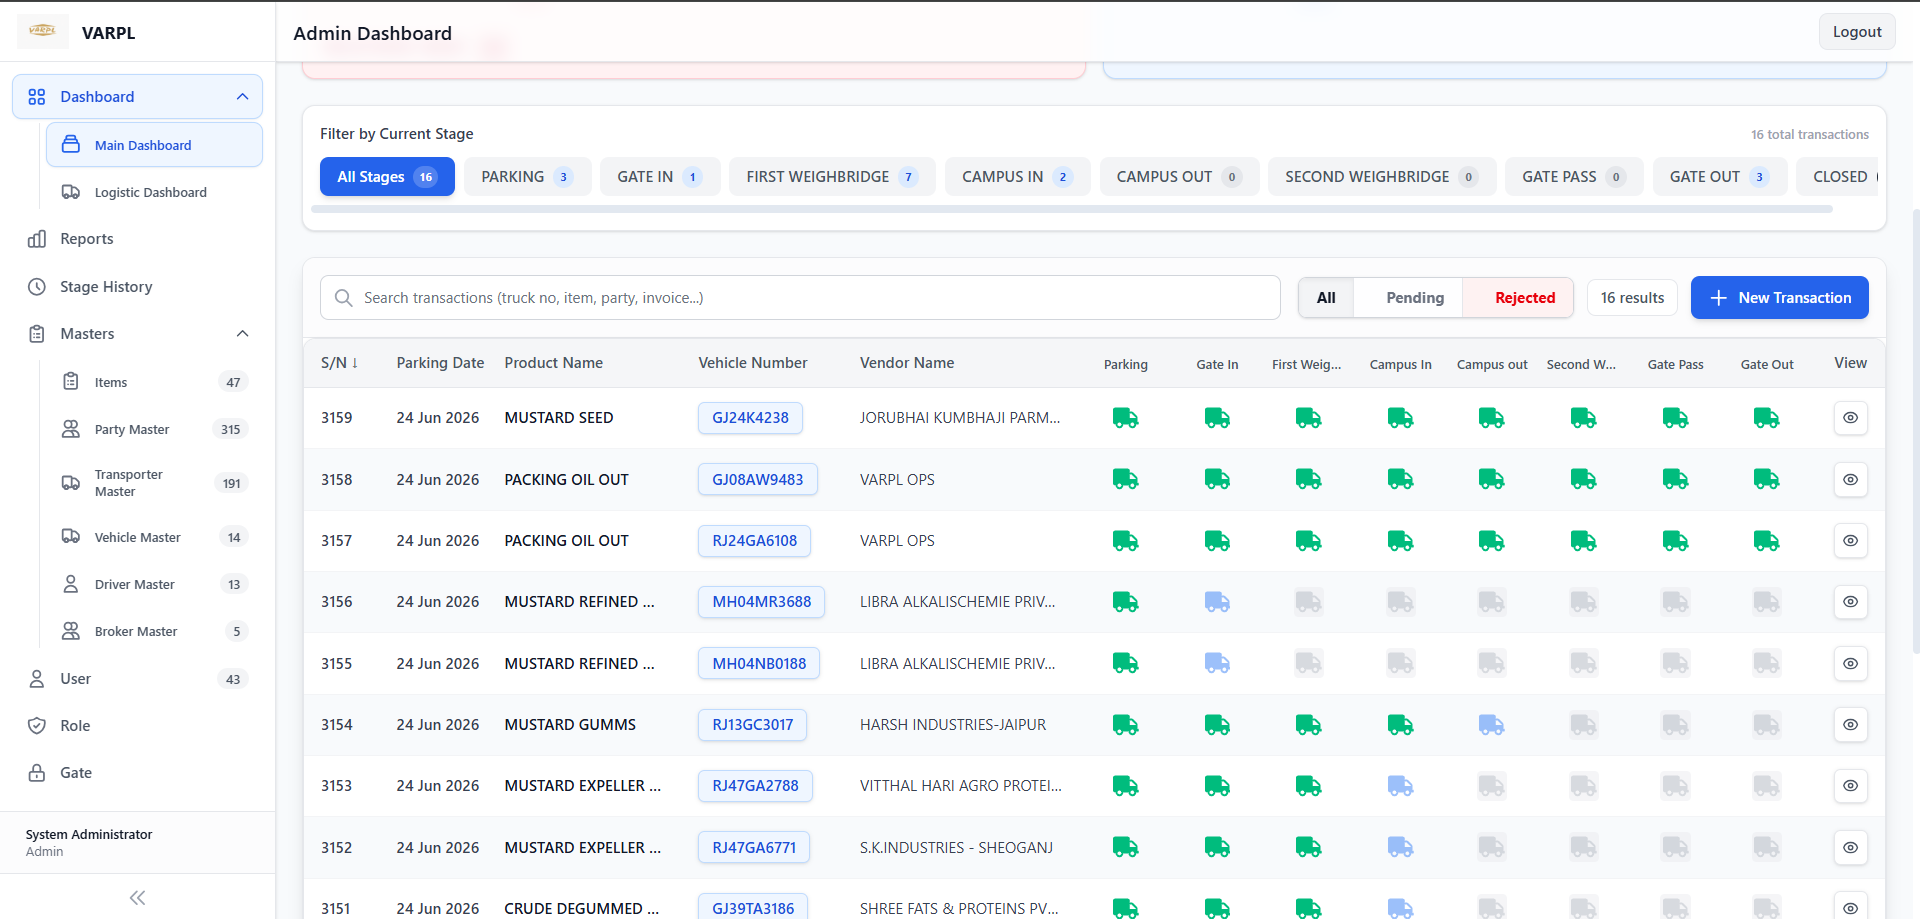The image size is (1920, 919).
Task: Filter by FIRST WEIGHBRIDGE stage
Action: pyautogui.click(x=832, y=177)
